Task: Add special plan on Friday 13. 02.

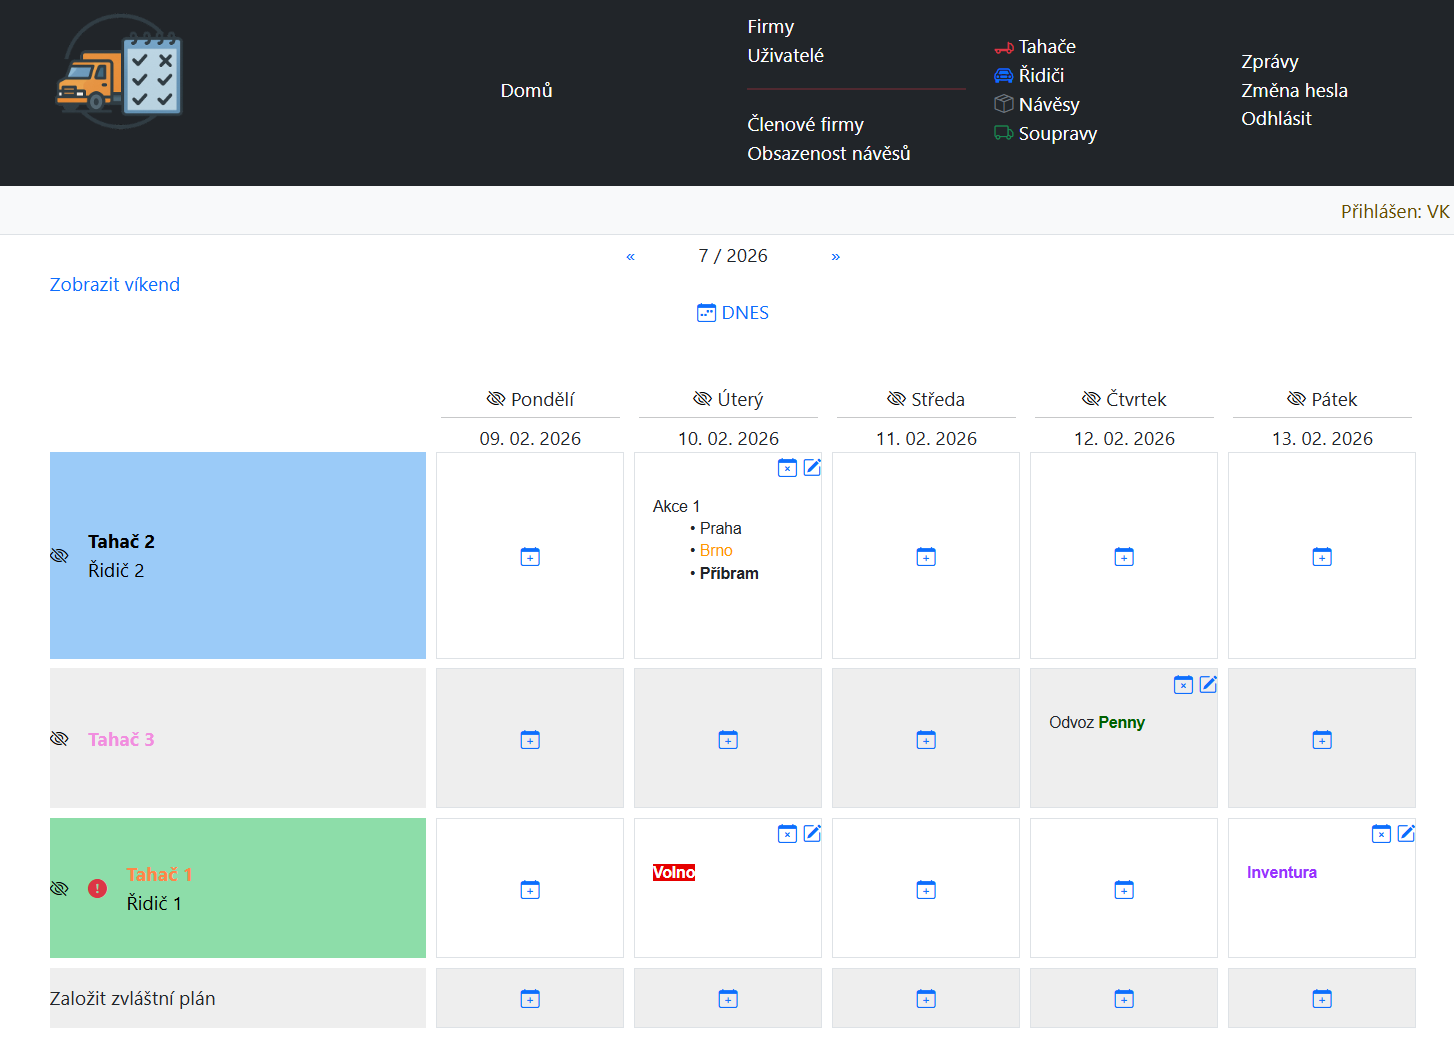Action: coord(1322,999)
